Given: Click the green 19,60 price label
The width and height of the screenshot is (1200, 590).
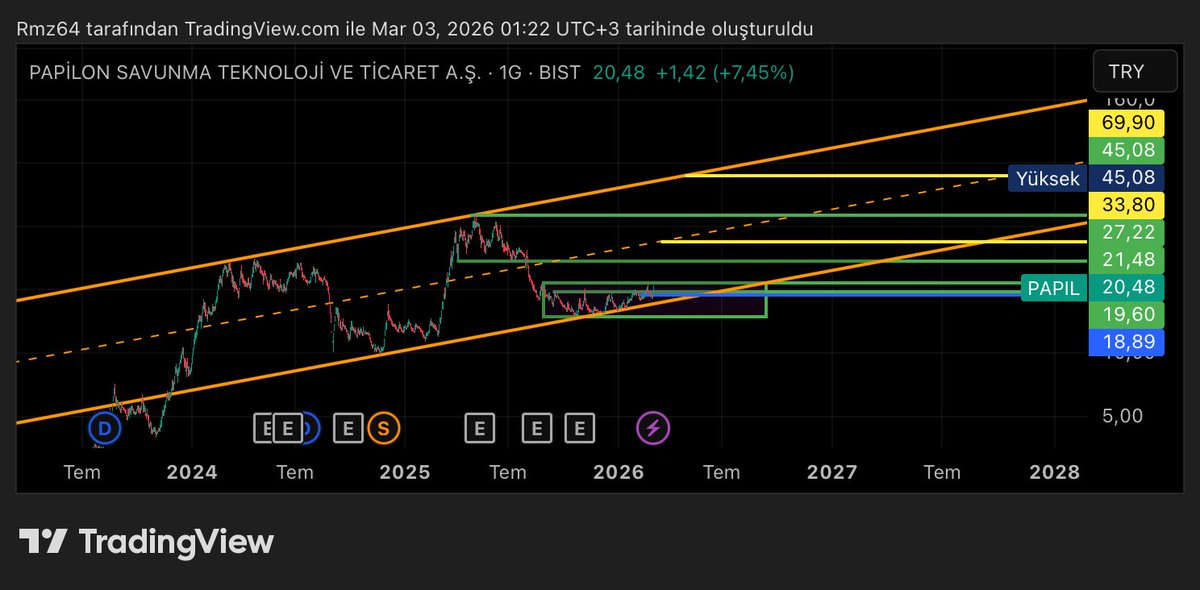Looking at the screenshot, I should pos(1128,315).
